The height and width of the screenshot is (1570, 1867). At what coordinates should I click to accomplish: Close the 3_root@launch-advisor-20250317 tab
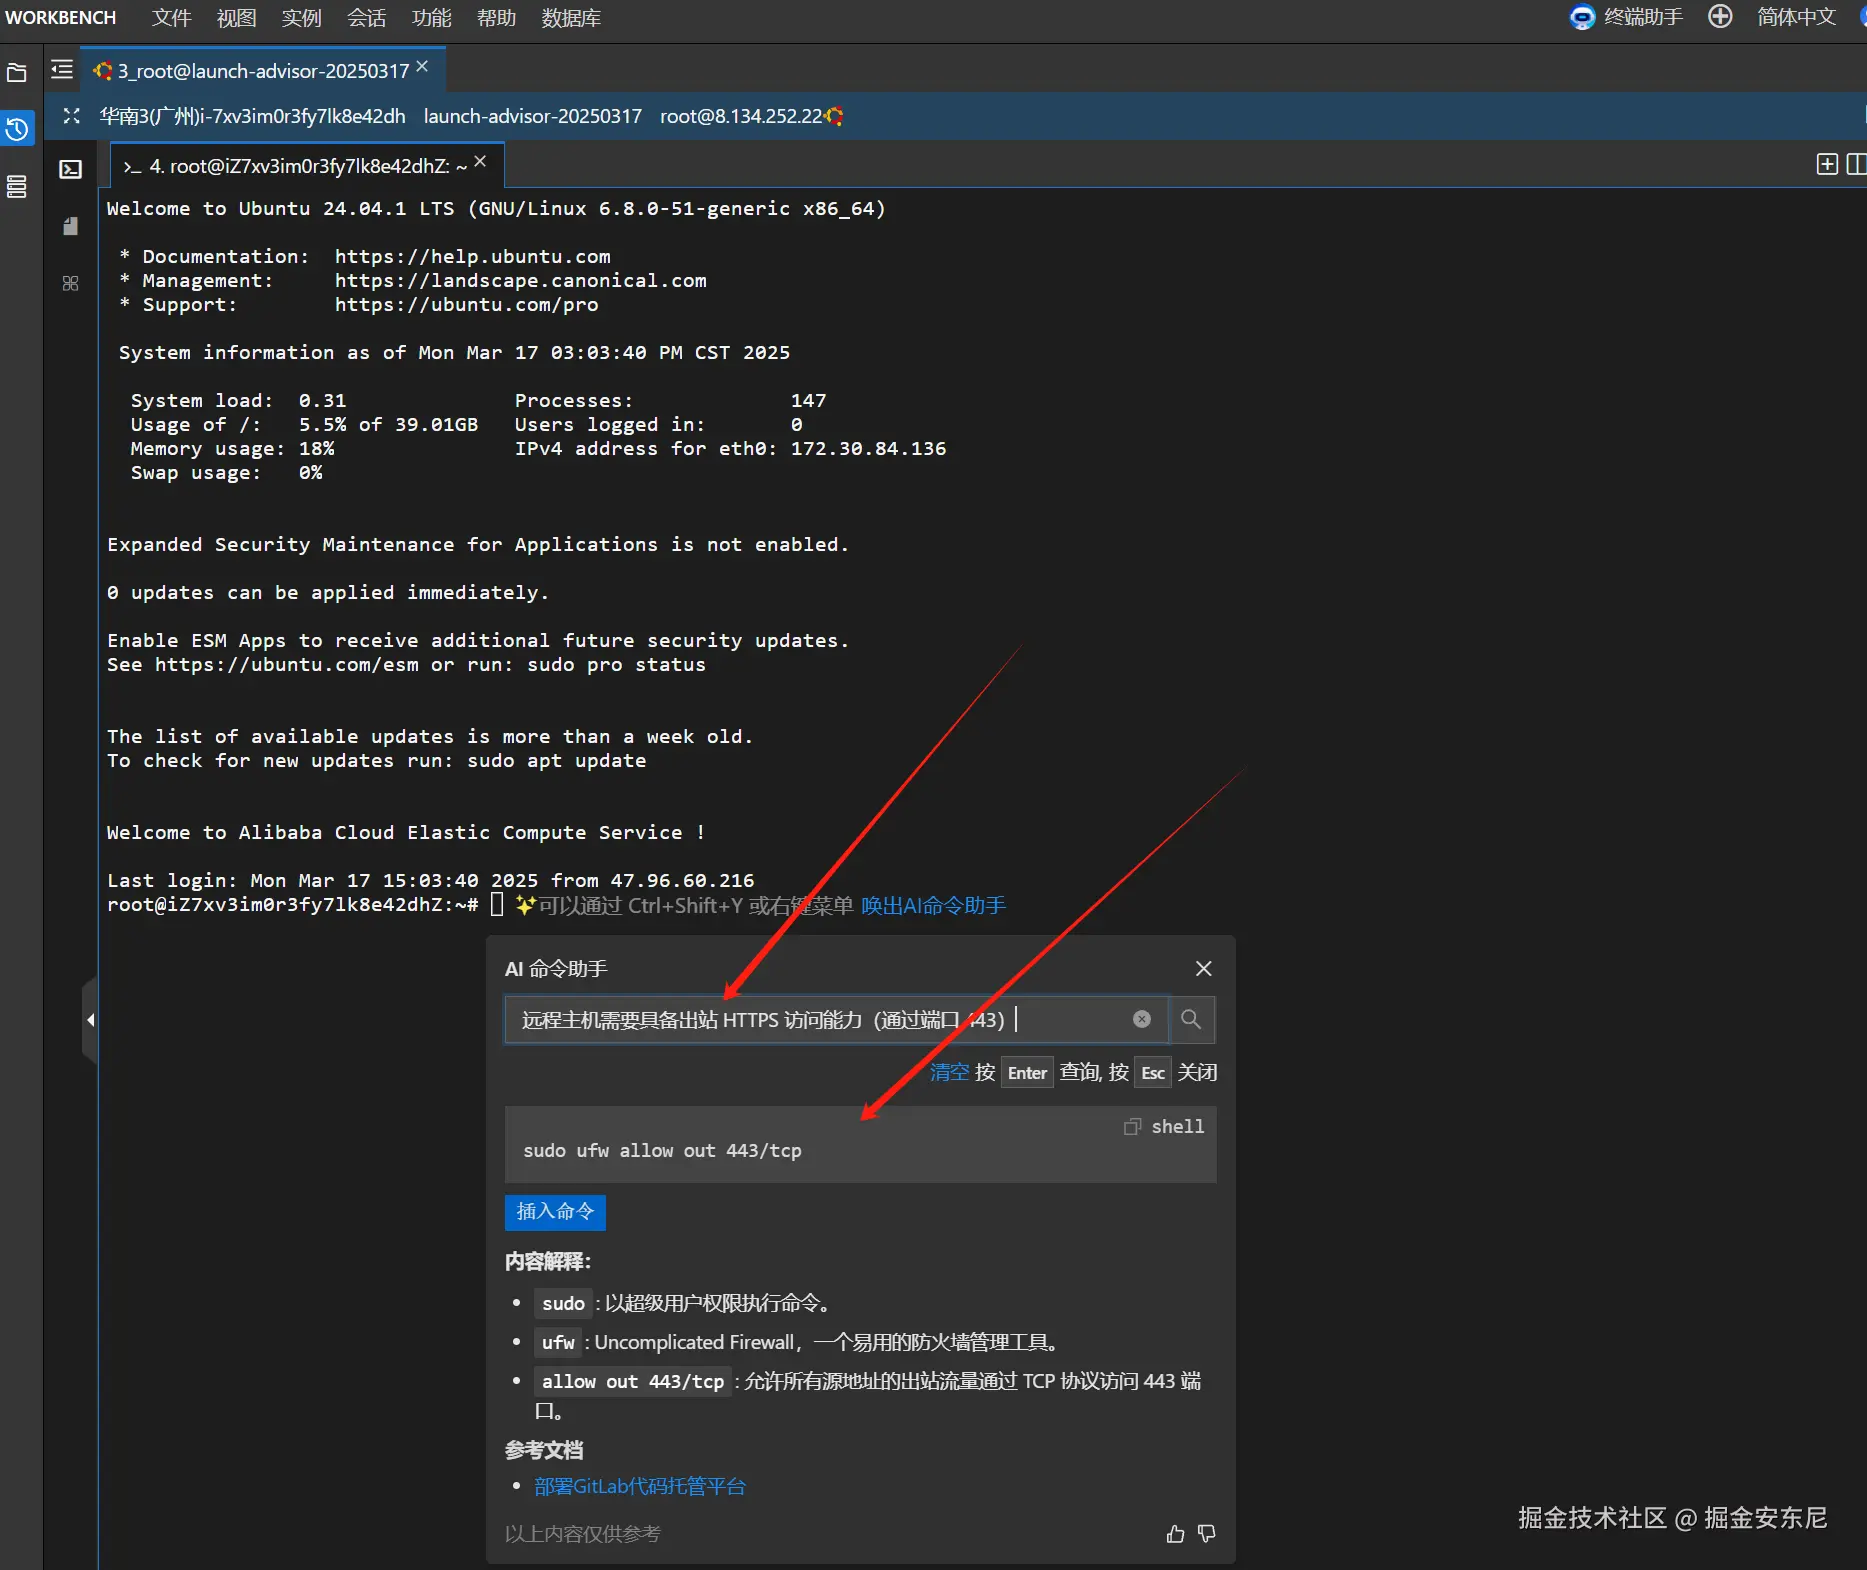(x=422, y=66)
